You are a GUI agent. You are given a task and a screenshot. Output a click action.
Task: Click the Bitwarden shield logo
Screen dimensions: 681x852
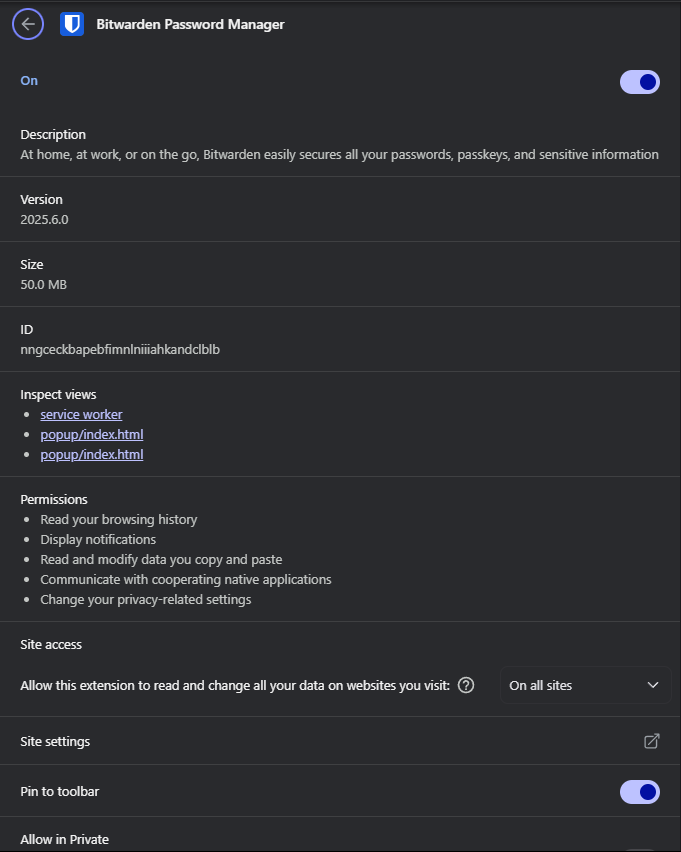coord(72,23)
